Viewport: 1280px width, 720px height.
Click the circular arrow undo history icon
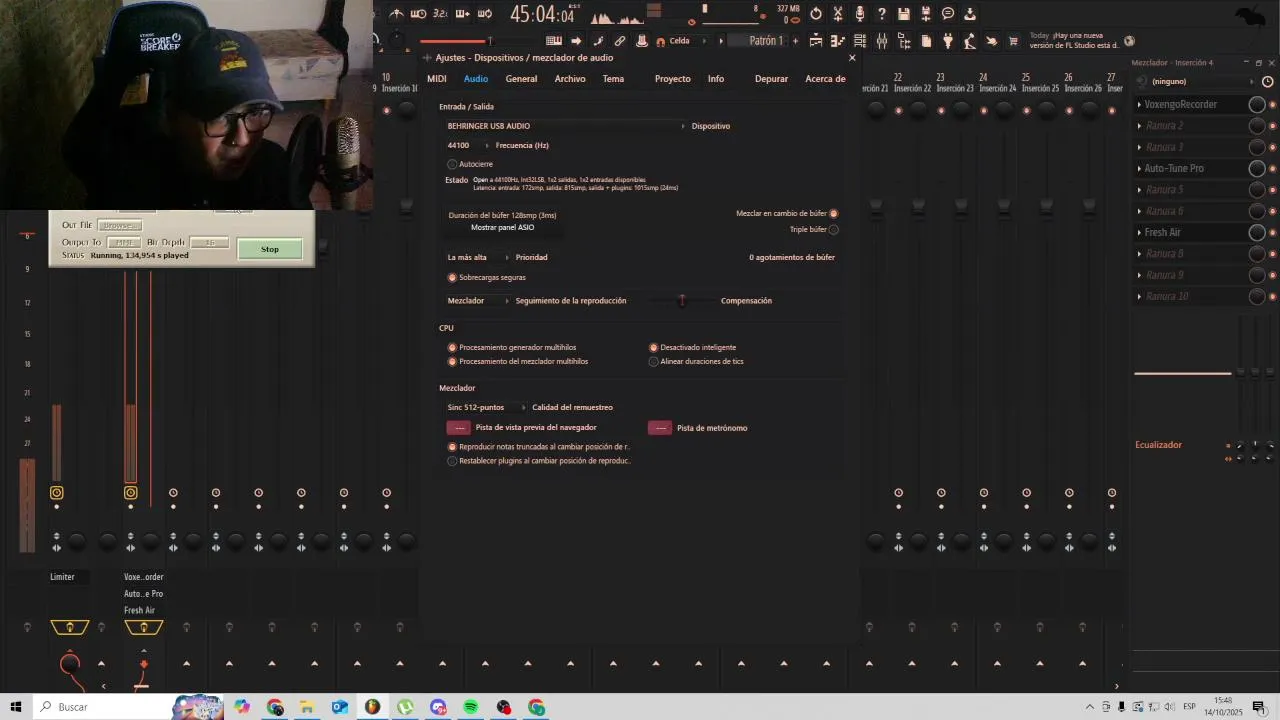(x=816, y=13)
